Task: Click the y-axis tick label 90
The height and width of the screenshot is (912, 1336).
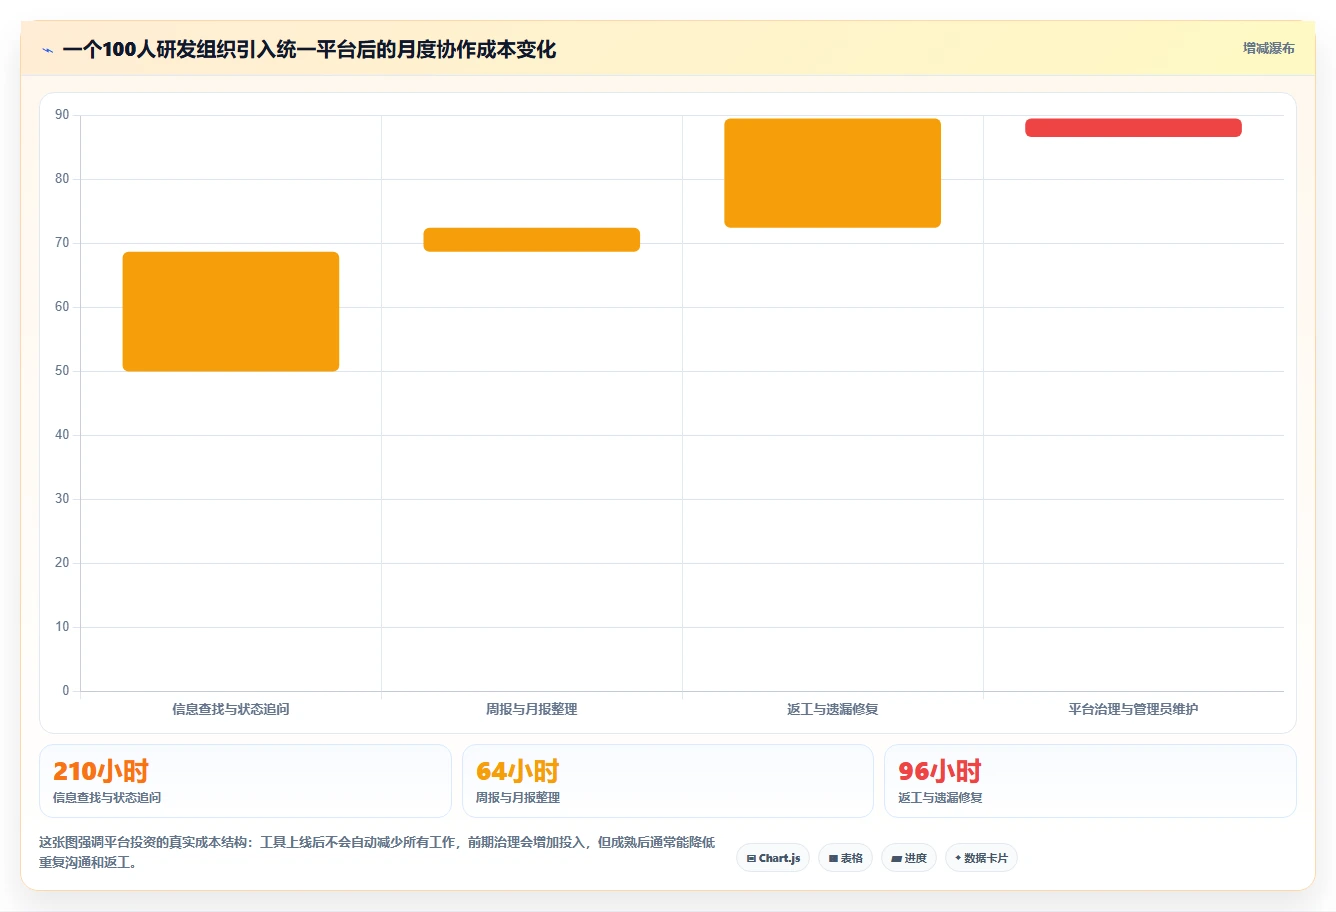Action: pos(62,115)
